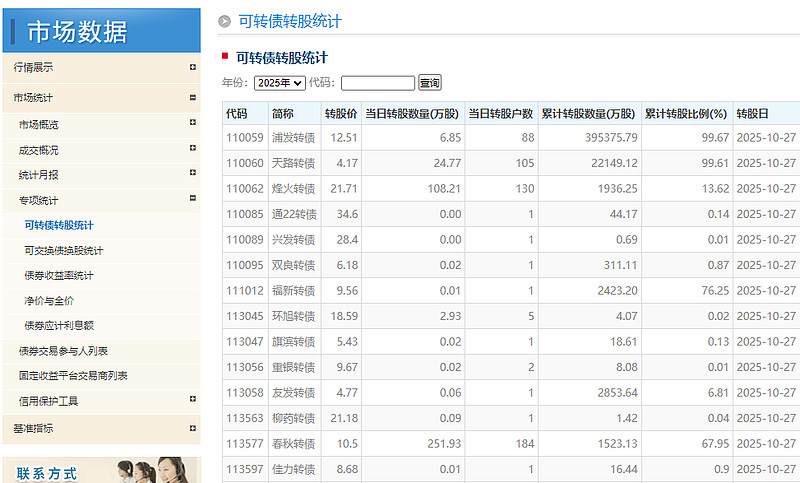Click the 当日转股户数 column header
Image resolution: width=800 pixels, height=483 pixels.
tap(501, 114)
